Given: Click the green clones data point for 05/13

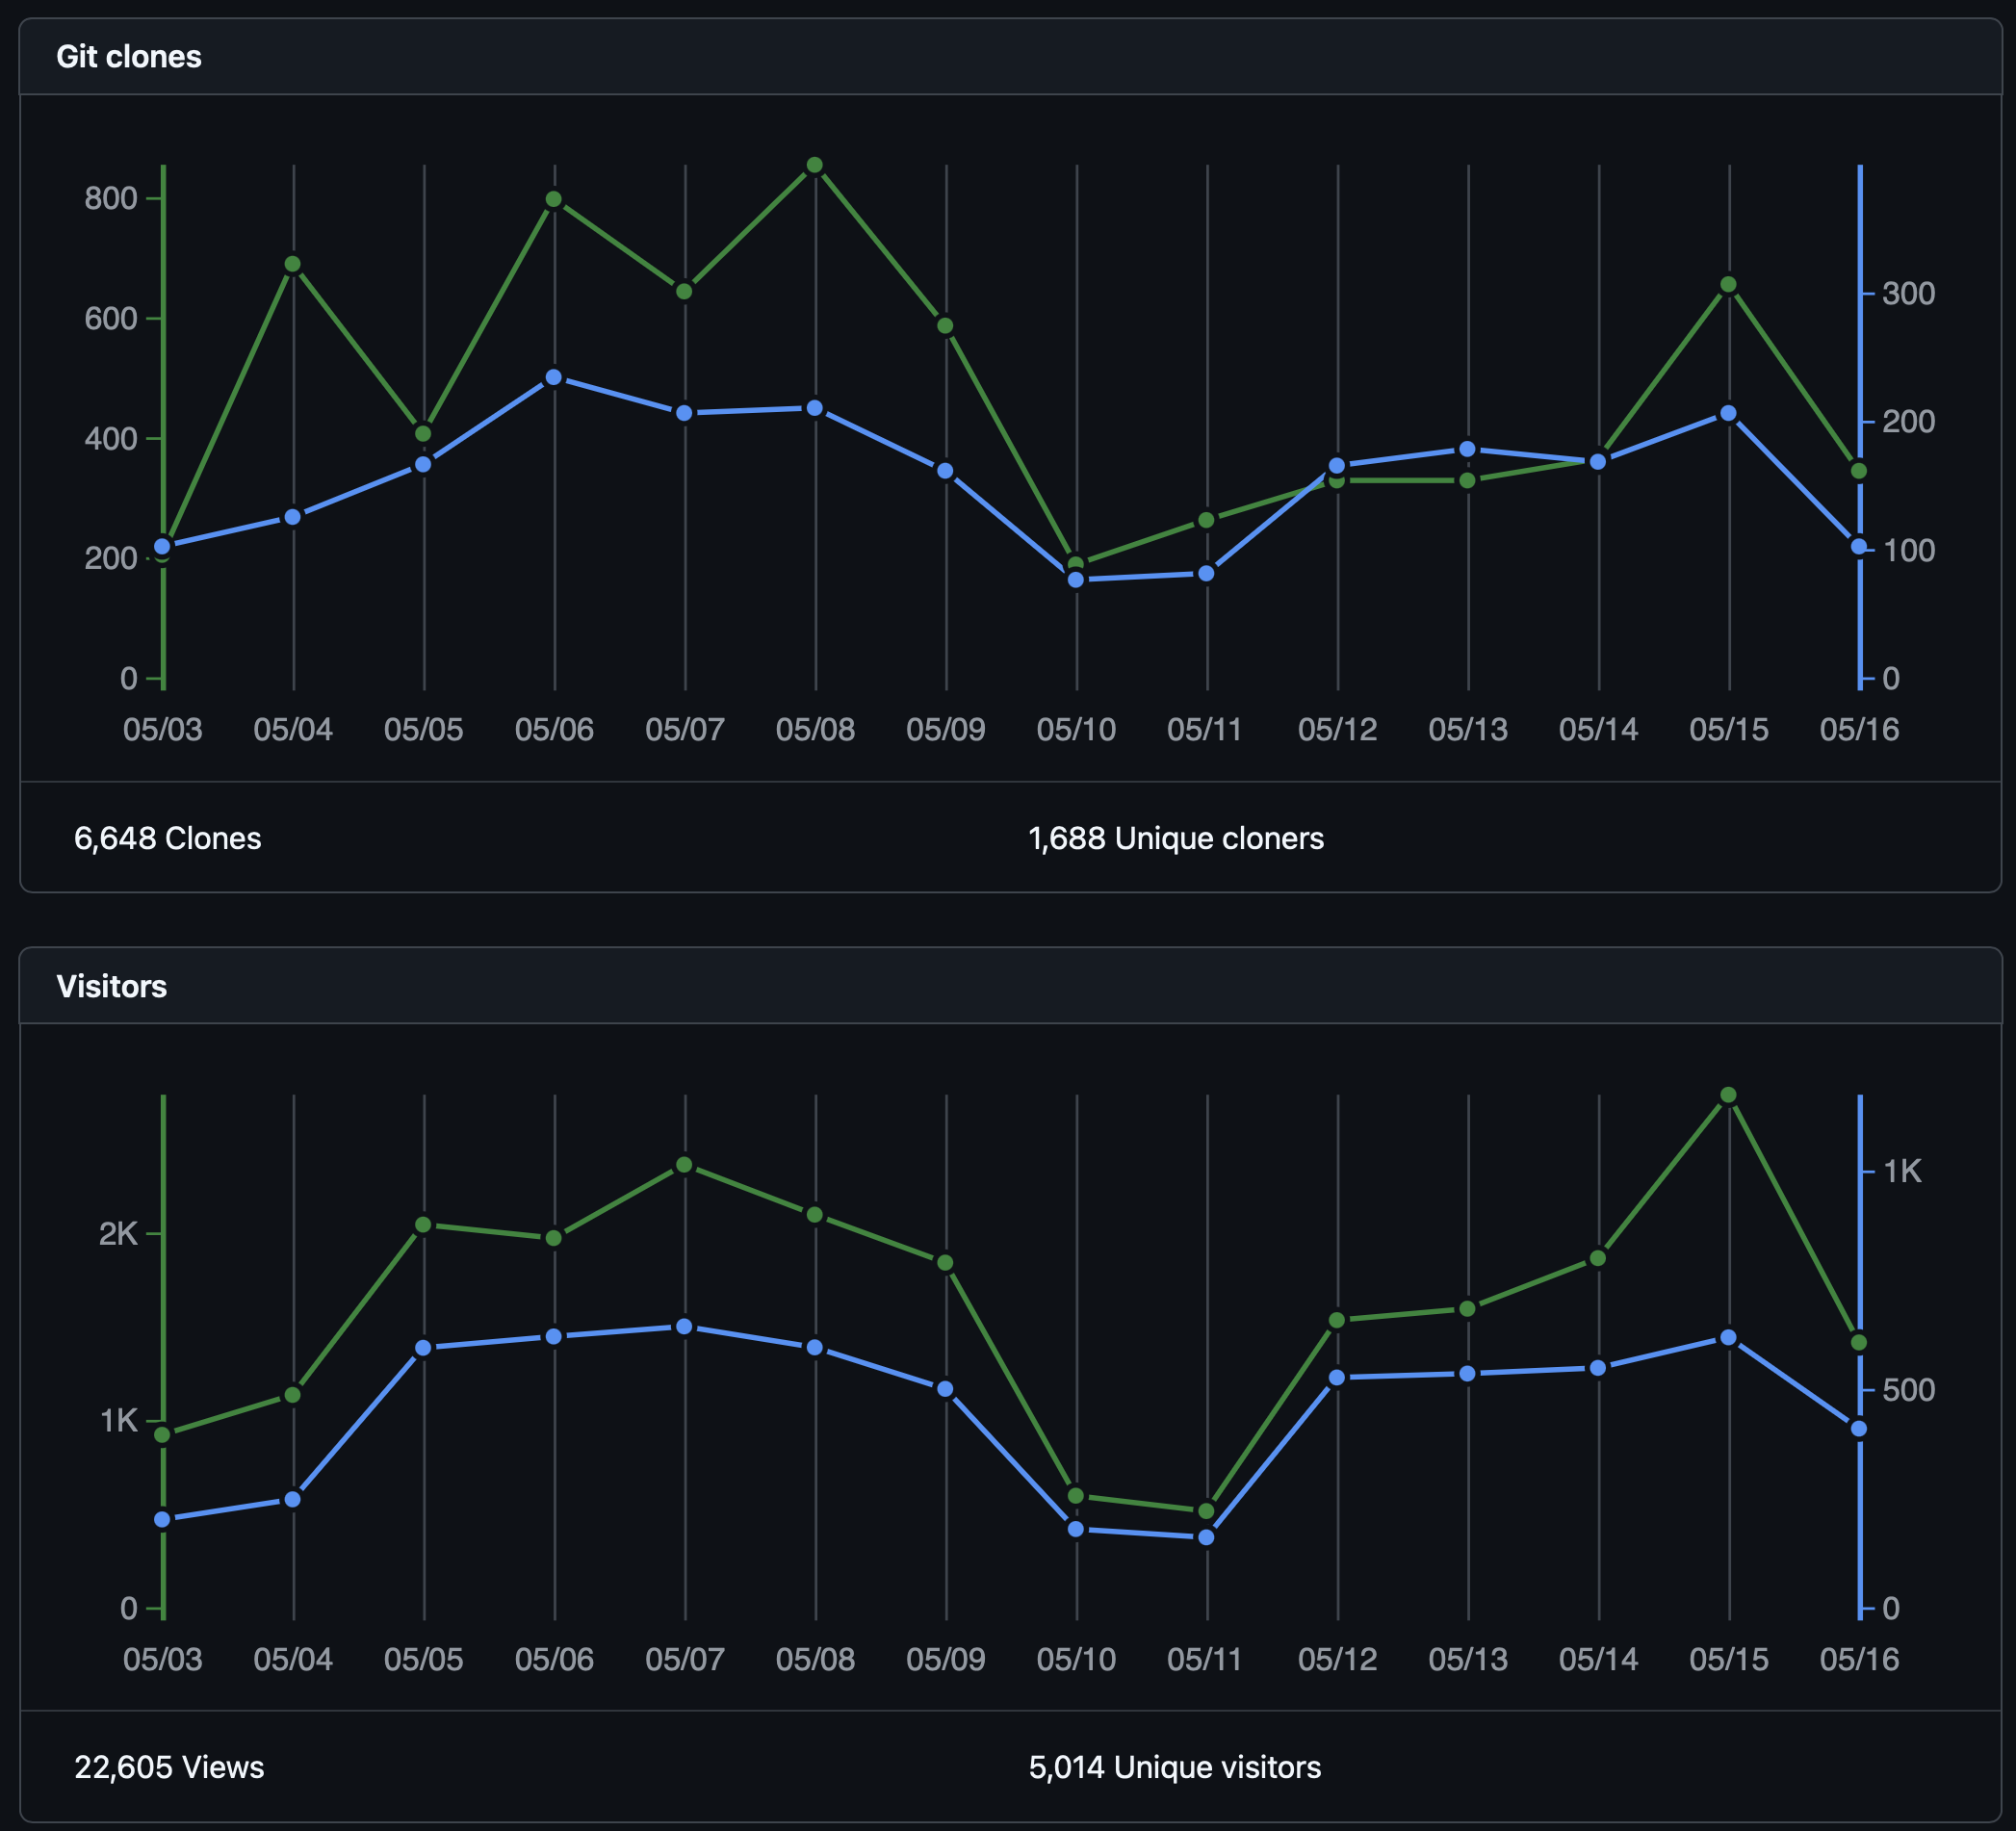Looking at the screenshot, I should click(1467, 480).
